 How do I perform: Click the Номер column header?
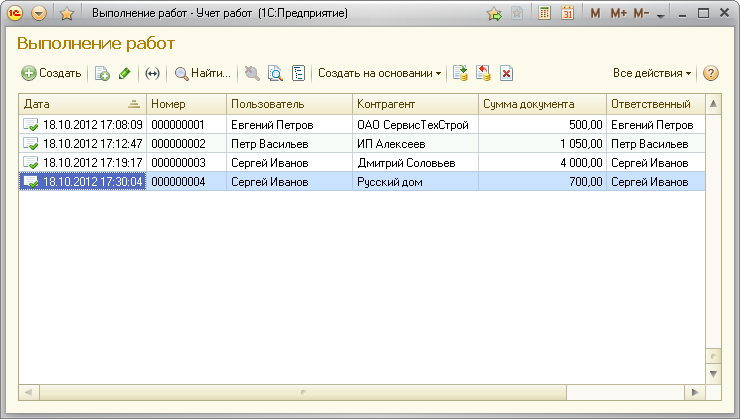[x=186, y=104]
